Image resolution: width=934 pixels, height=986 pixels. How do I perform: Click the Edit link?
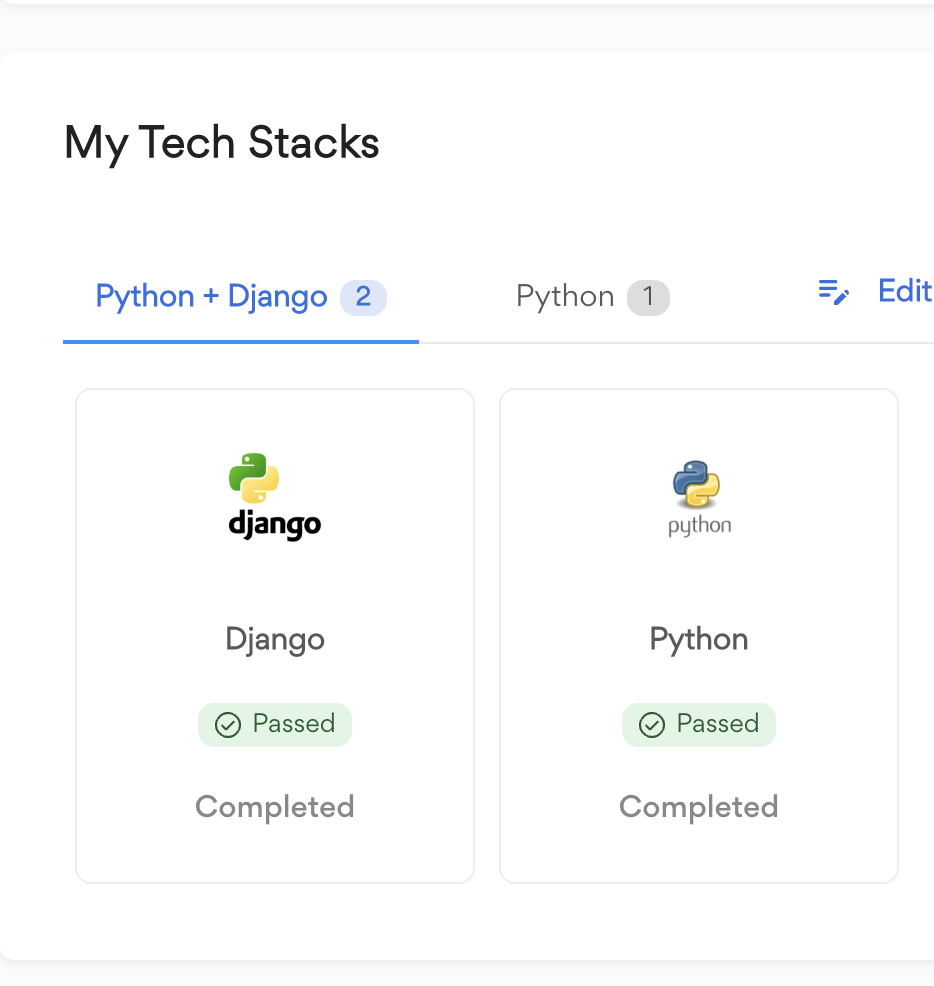904,291
